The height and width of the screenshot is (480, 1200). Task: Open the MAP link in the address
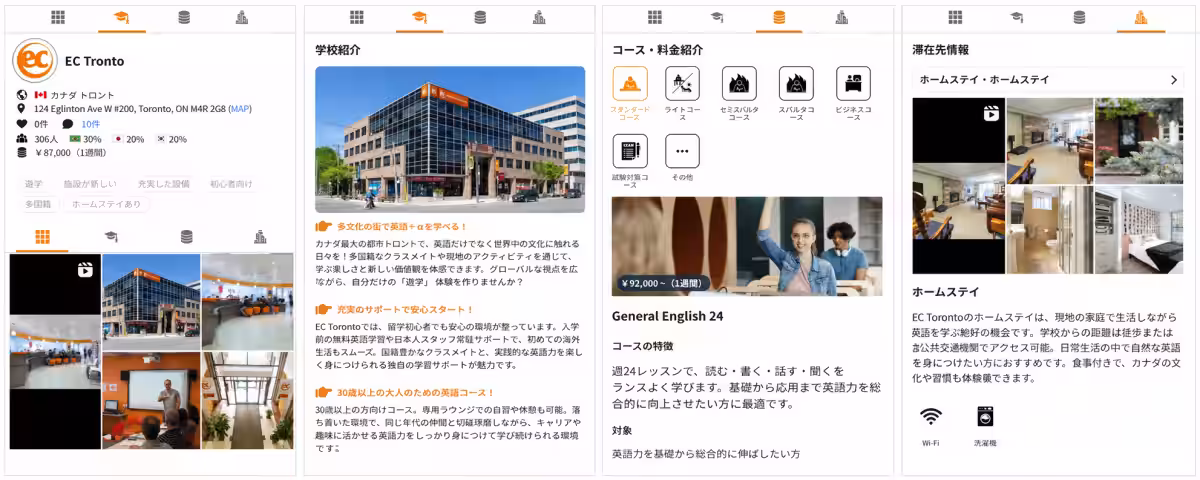pyautogui.click(x=240, y=108)
